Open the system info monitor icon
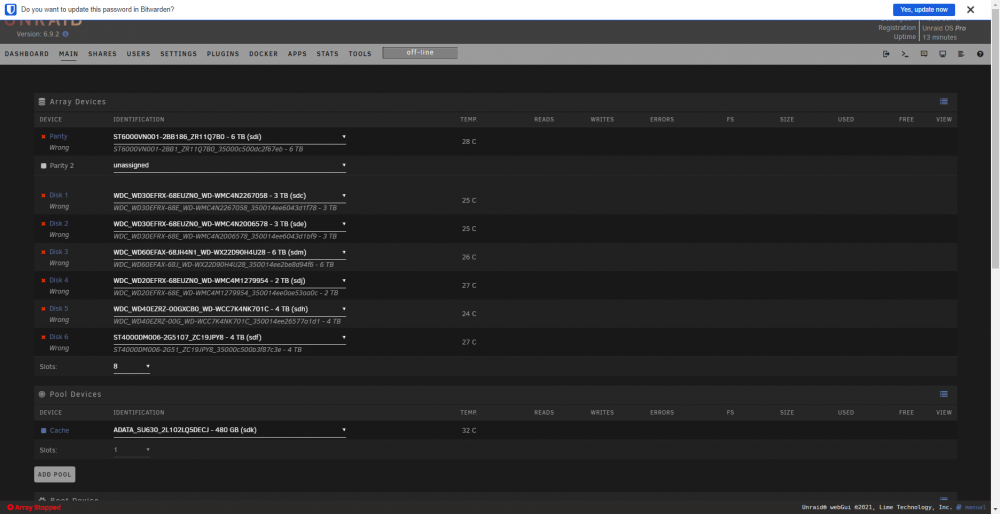The height and width of the screenshot is (514, 1000). (942, 54)
